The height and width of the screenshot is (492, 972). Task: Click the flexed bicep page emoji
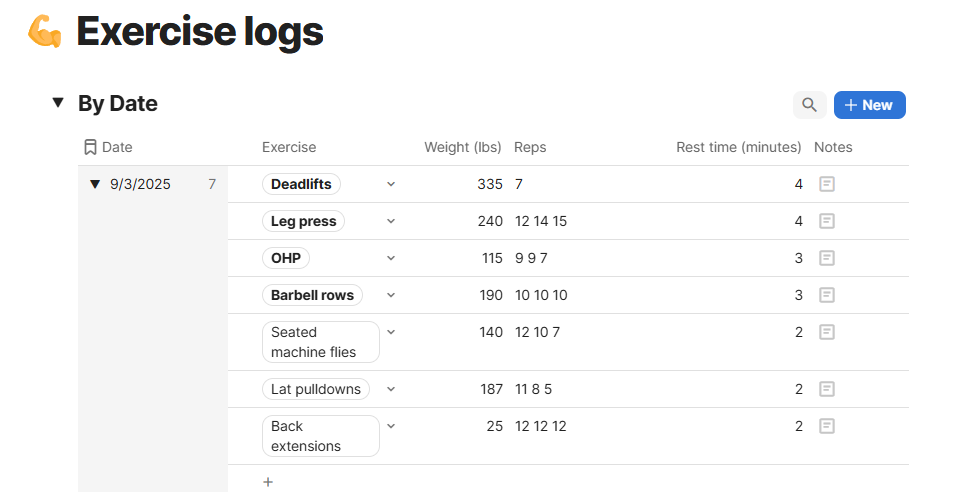coord(45,32)
